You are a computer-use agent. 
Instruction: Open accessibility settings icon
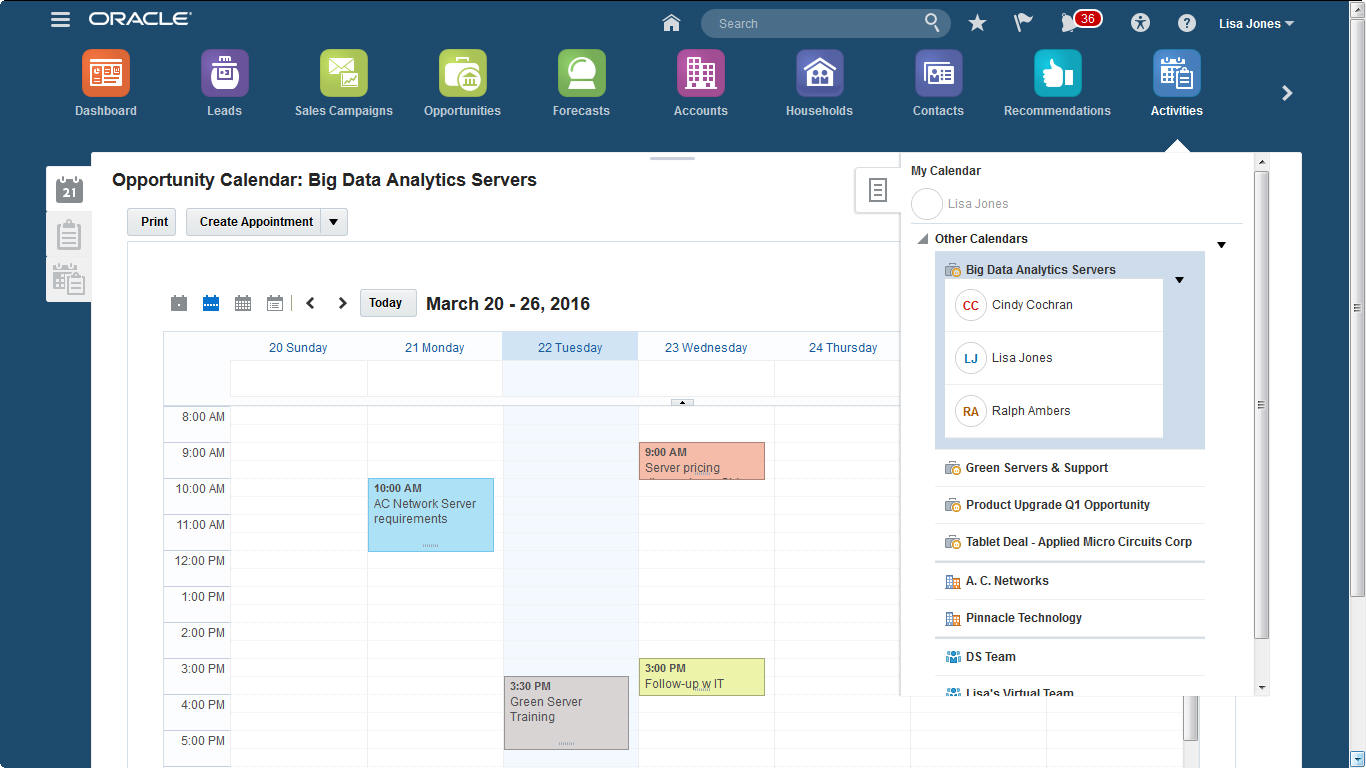pos(1141,23)
